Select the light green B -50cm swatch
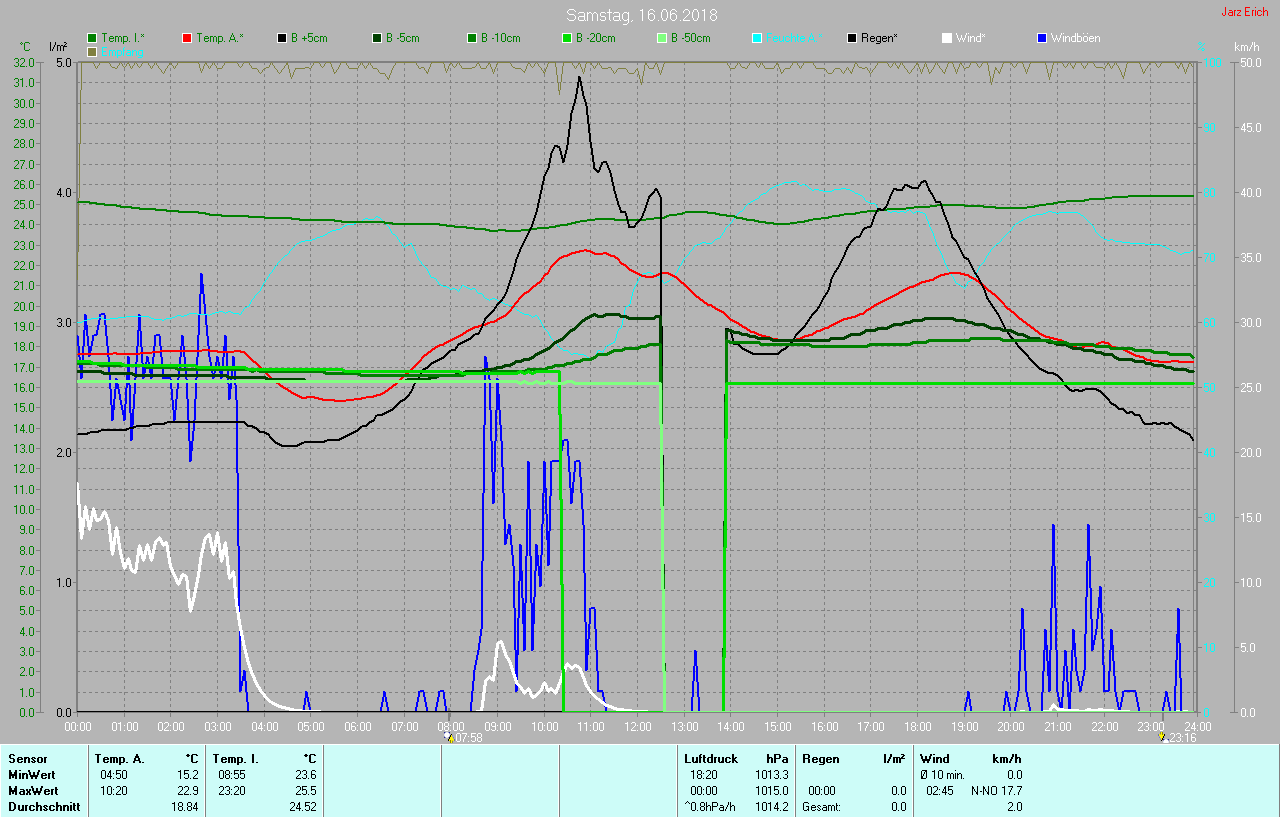 tap(662, 38)
